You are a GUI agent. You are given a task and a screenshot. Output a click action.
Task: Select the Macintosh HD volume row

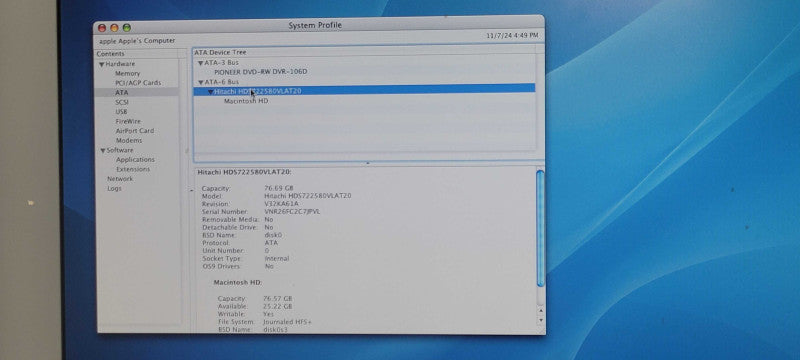(246, 101)
